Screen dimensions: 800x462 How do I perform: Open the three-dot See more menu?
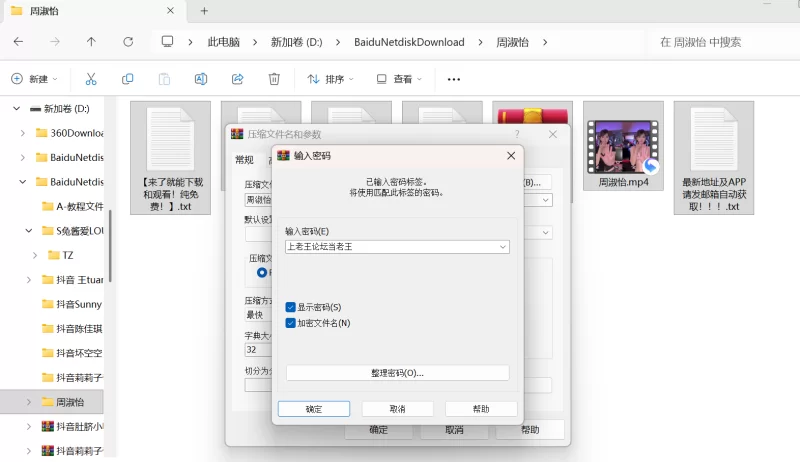tap(453, 79)
